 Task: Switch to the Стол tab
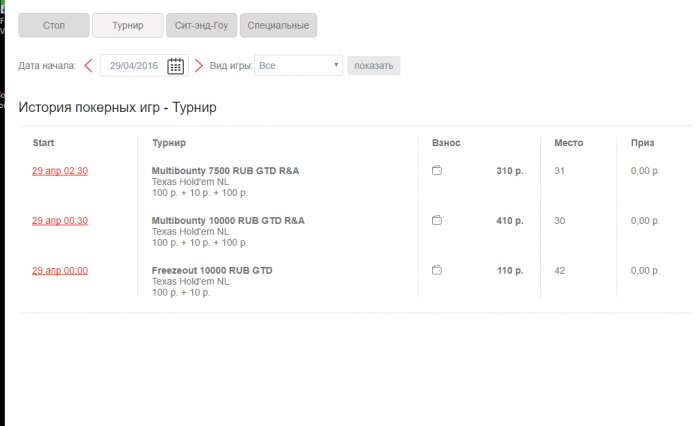(x=53, y=25)
